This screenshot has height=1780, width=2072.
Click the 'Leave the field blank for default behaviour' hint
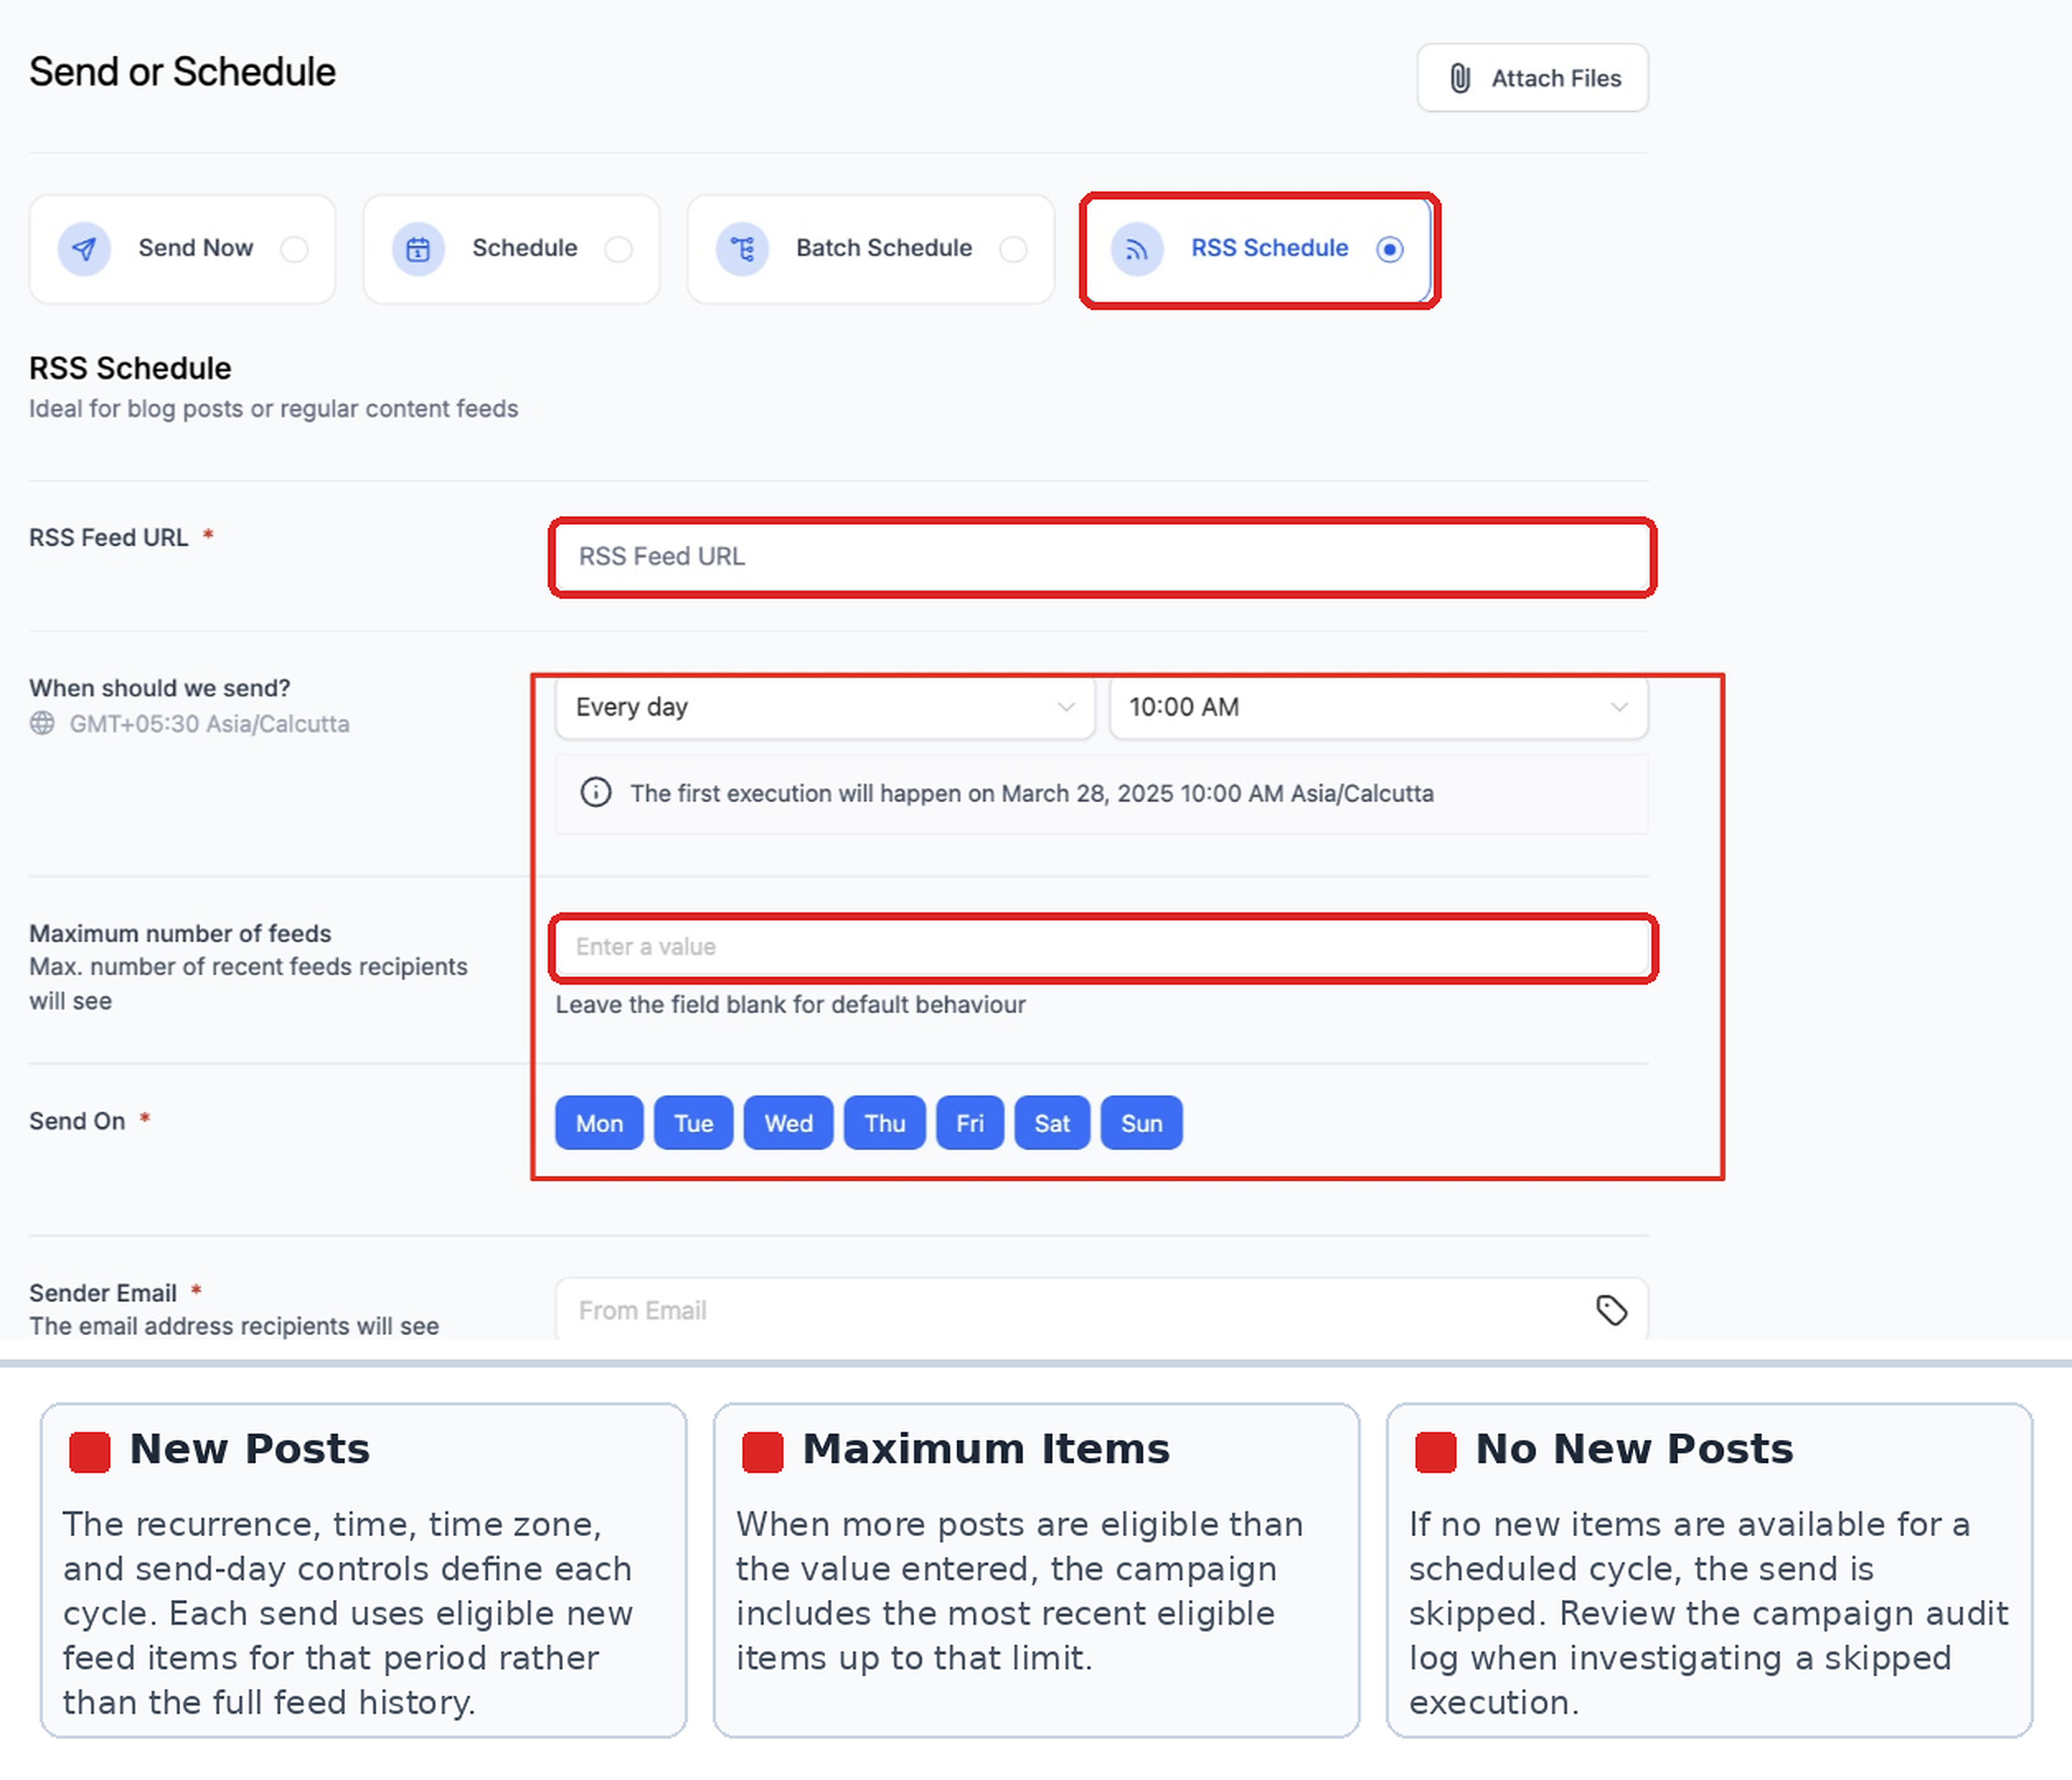point(790,1004)
